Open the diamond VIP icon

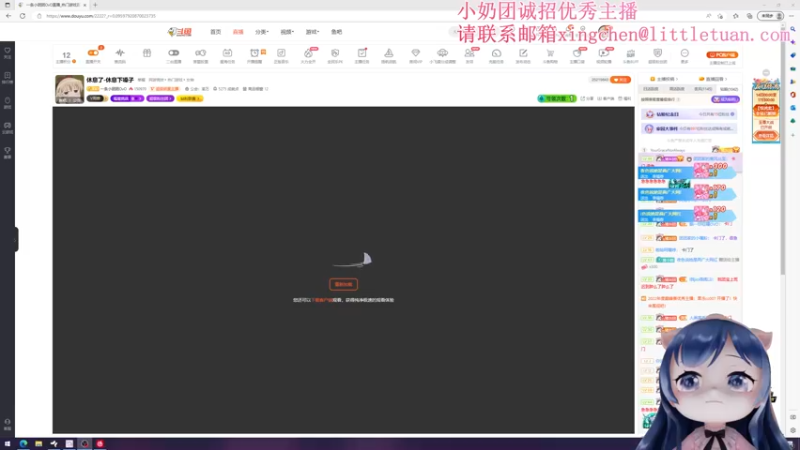click(x=416, y=53)
